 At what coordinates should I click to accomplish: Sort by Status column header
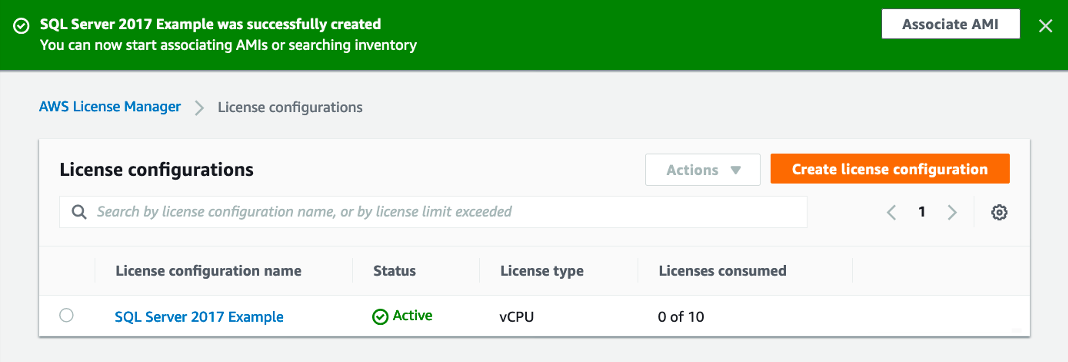394,271
